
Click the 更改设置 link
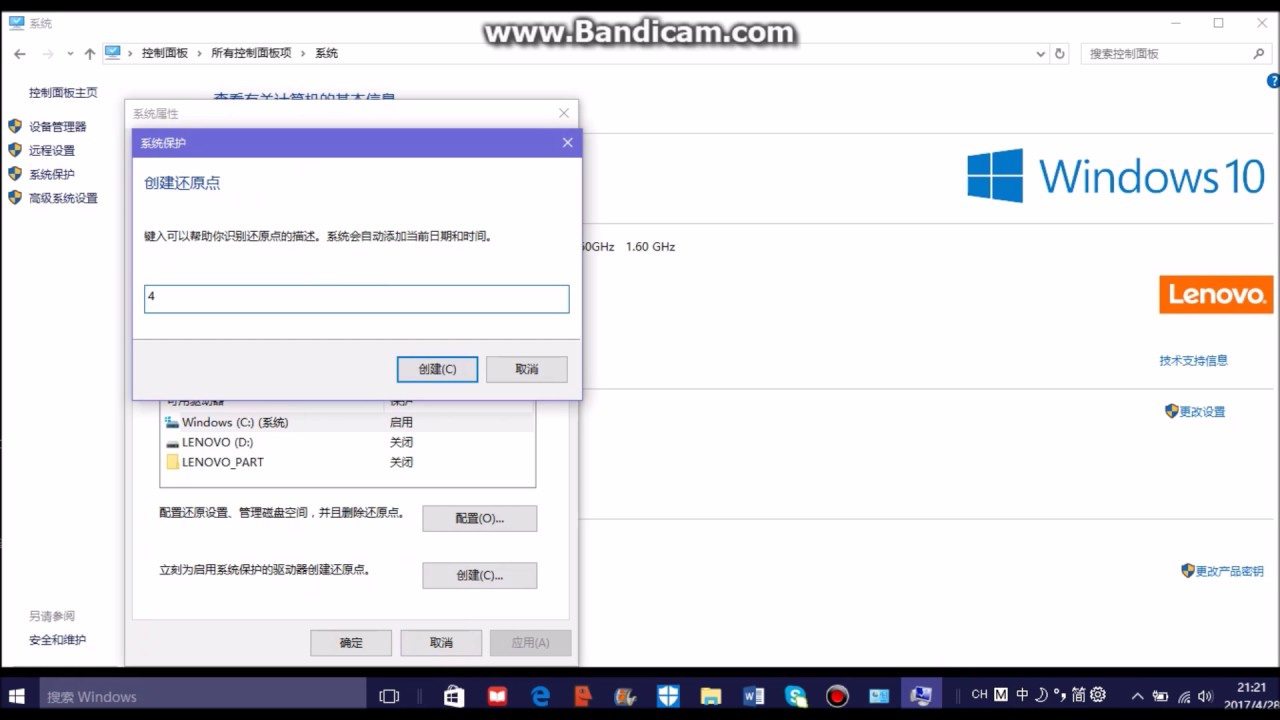coord(1202,411)
